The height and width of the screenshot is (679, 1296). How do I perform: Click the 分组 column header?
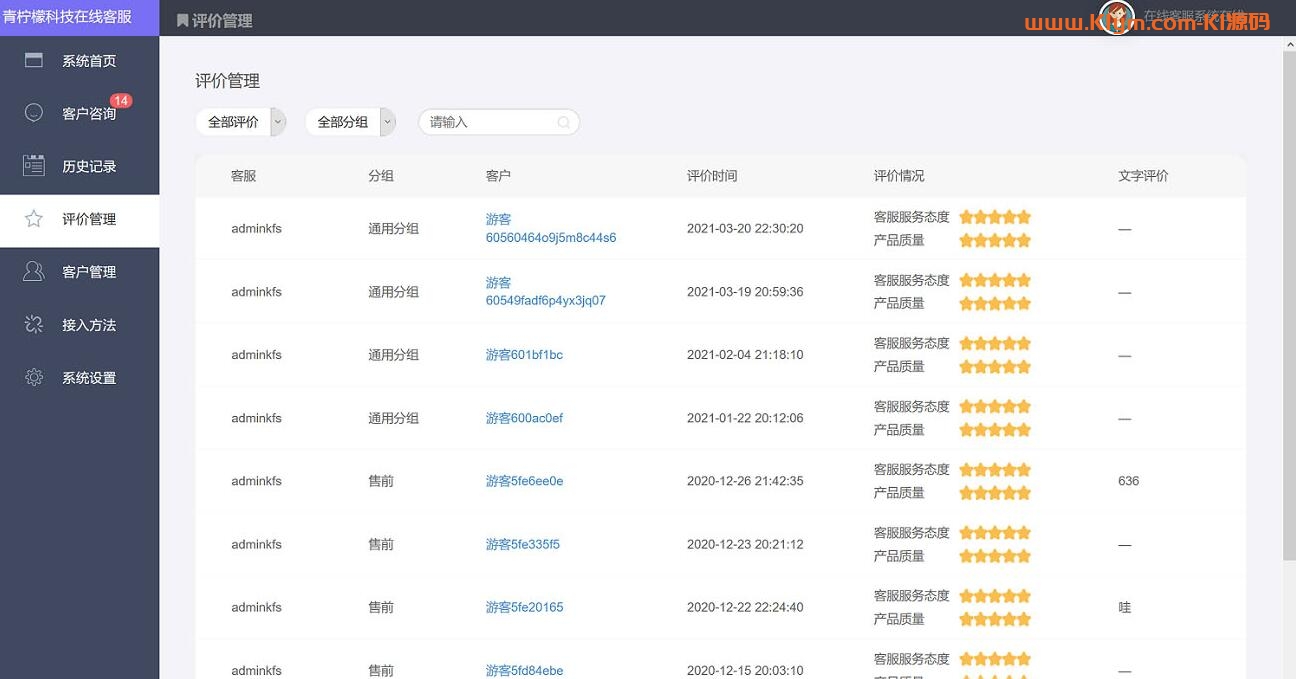click(x=381, y=176)
